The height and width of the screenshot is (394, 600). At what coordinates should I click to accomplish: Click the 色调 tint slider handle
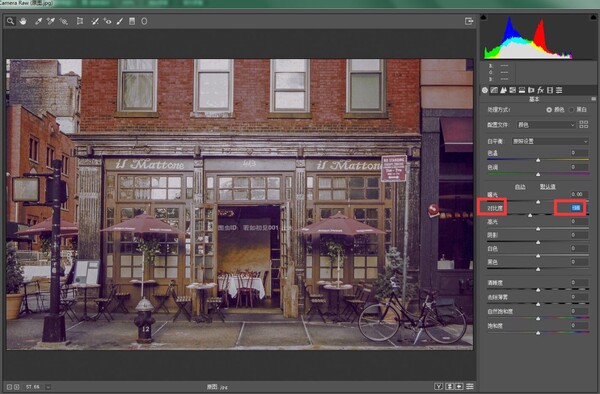(538, 174)
